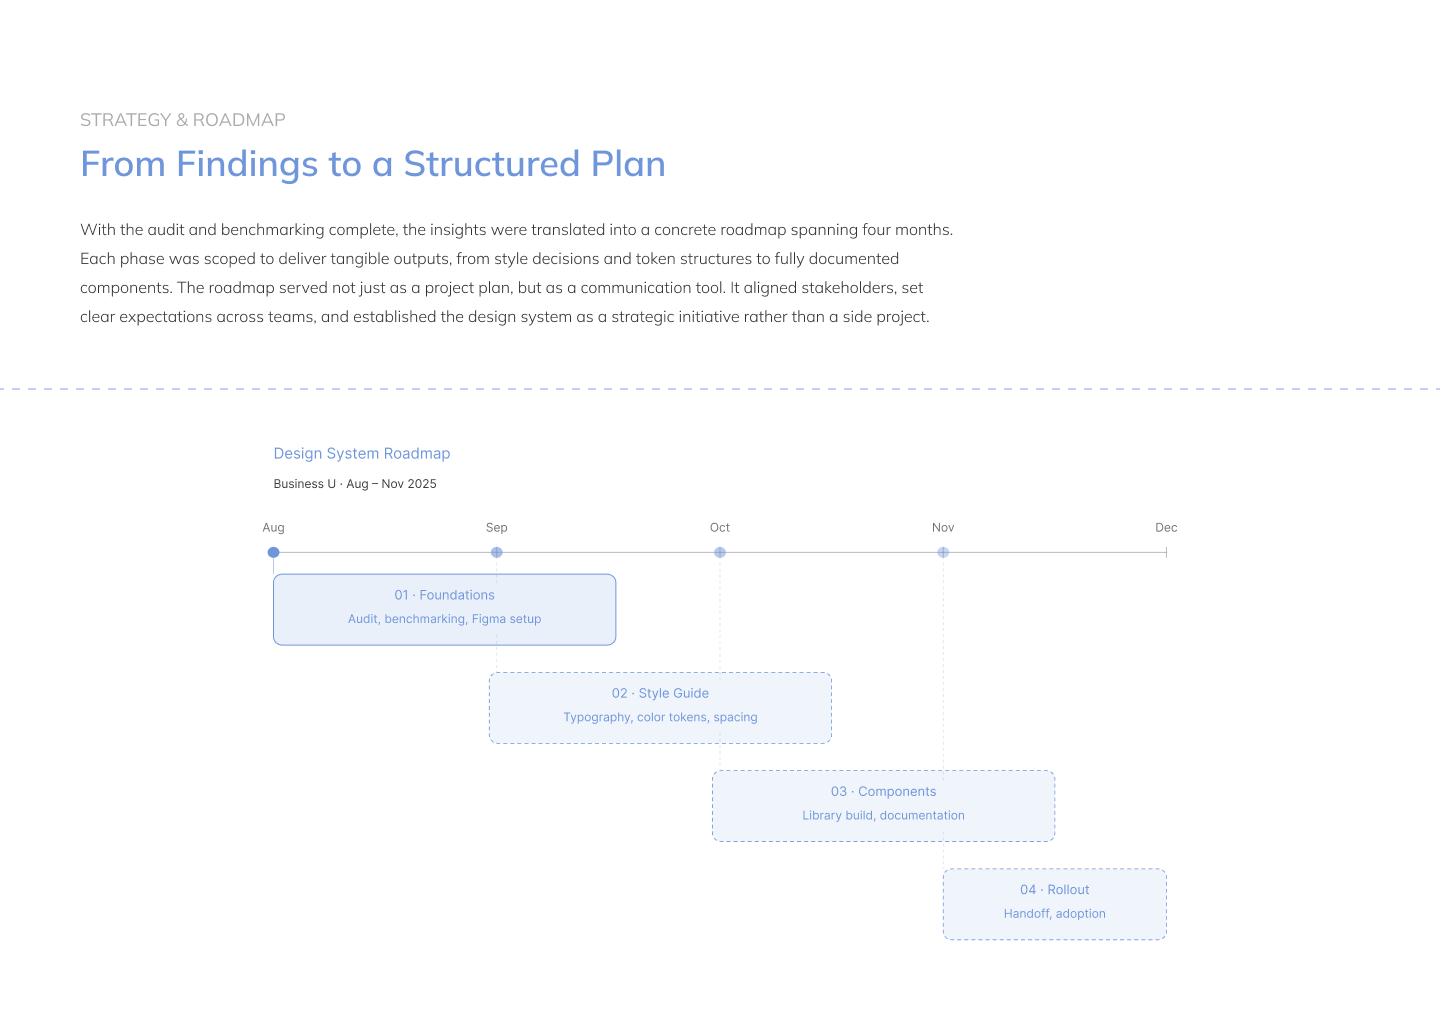Image resolution: width=1440 pixels, height=1024 pixels.
Task: Select the "STRATEGY & ROADMAP" section label
Action: (x=183, y=120)
